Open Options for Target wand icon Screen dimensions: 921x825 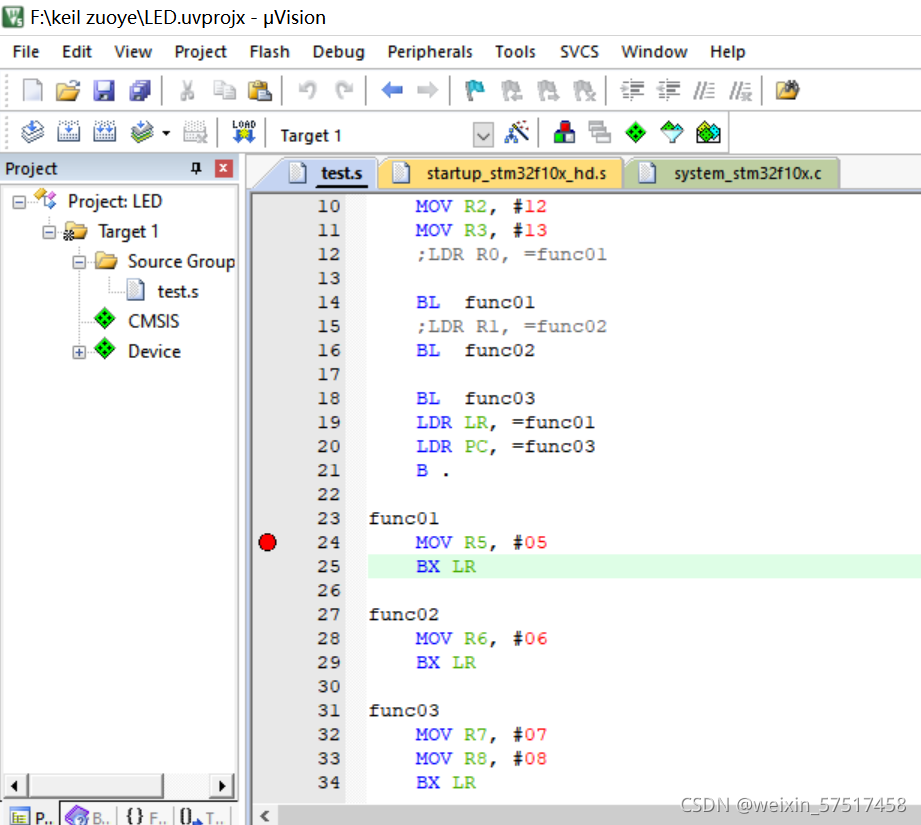pos(517,132)
